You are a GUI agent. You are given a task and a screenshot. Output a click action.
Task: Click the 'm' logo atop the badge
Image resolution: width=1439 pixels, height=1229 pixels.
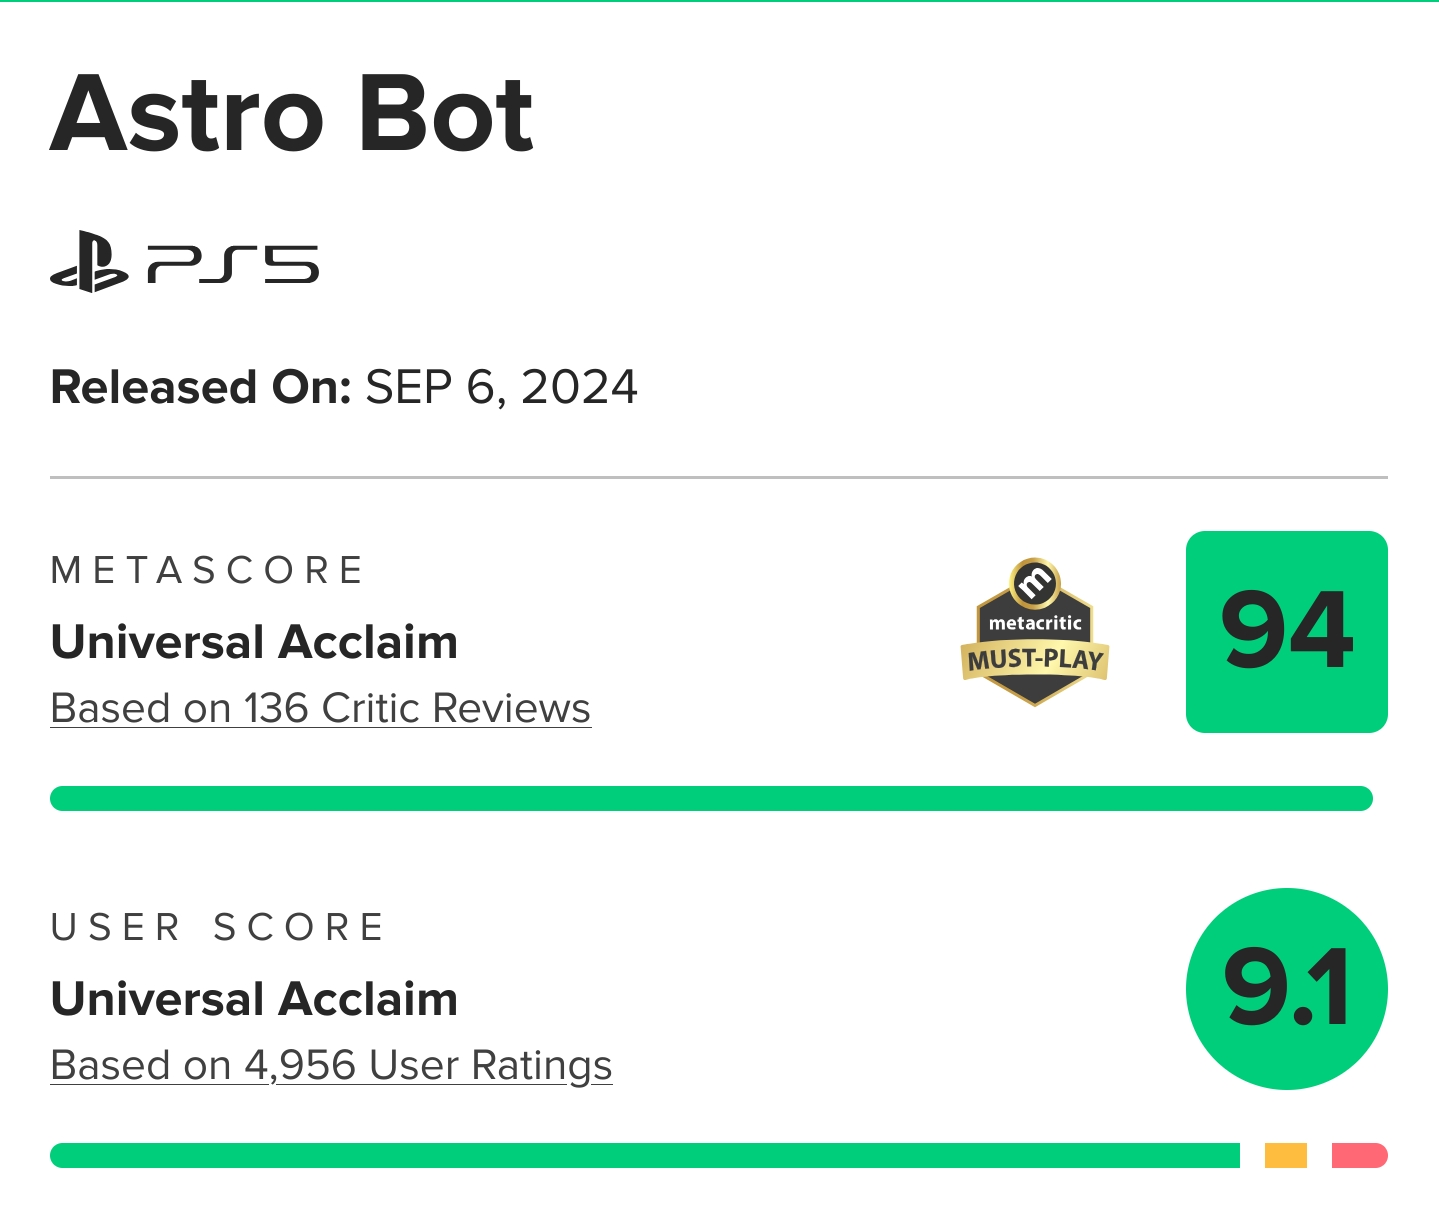click(x=1035, y=582)
